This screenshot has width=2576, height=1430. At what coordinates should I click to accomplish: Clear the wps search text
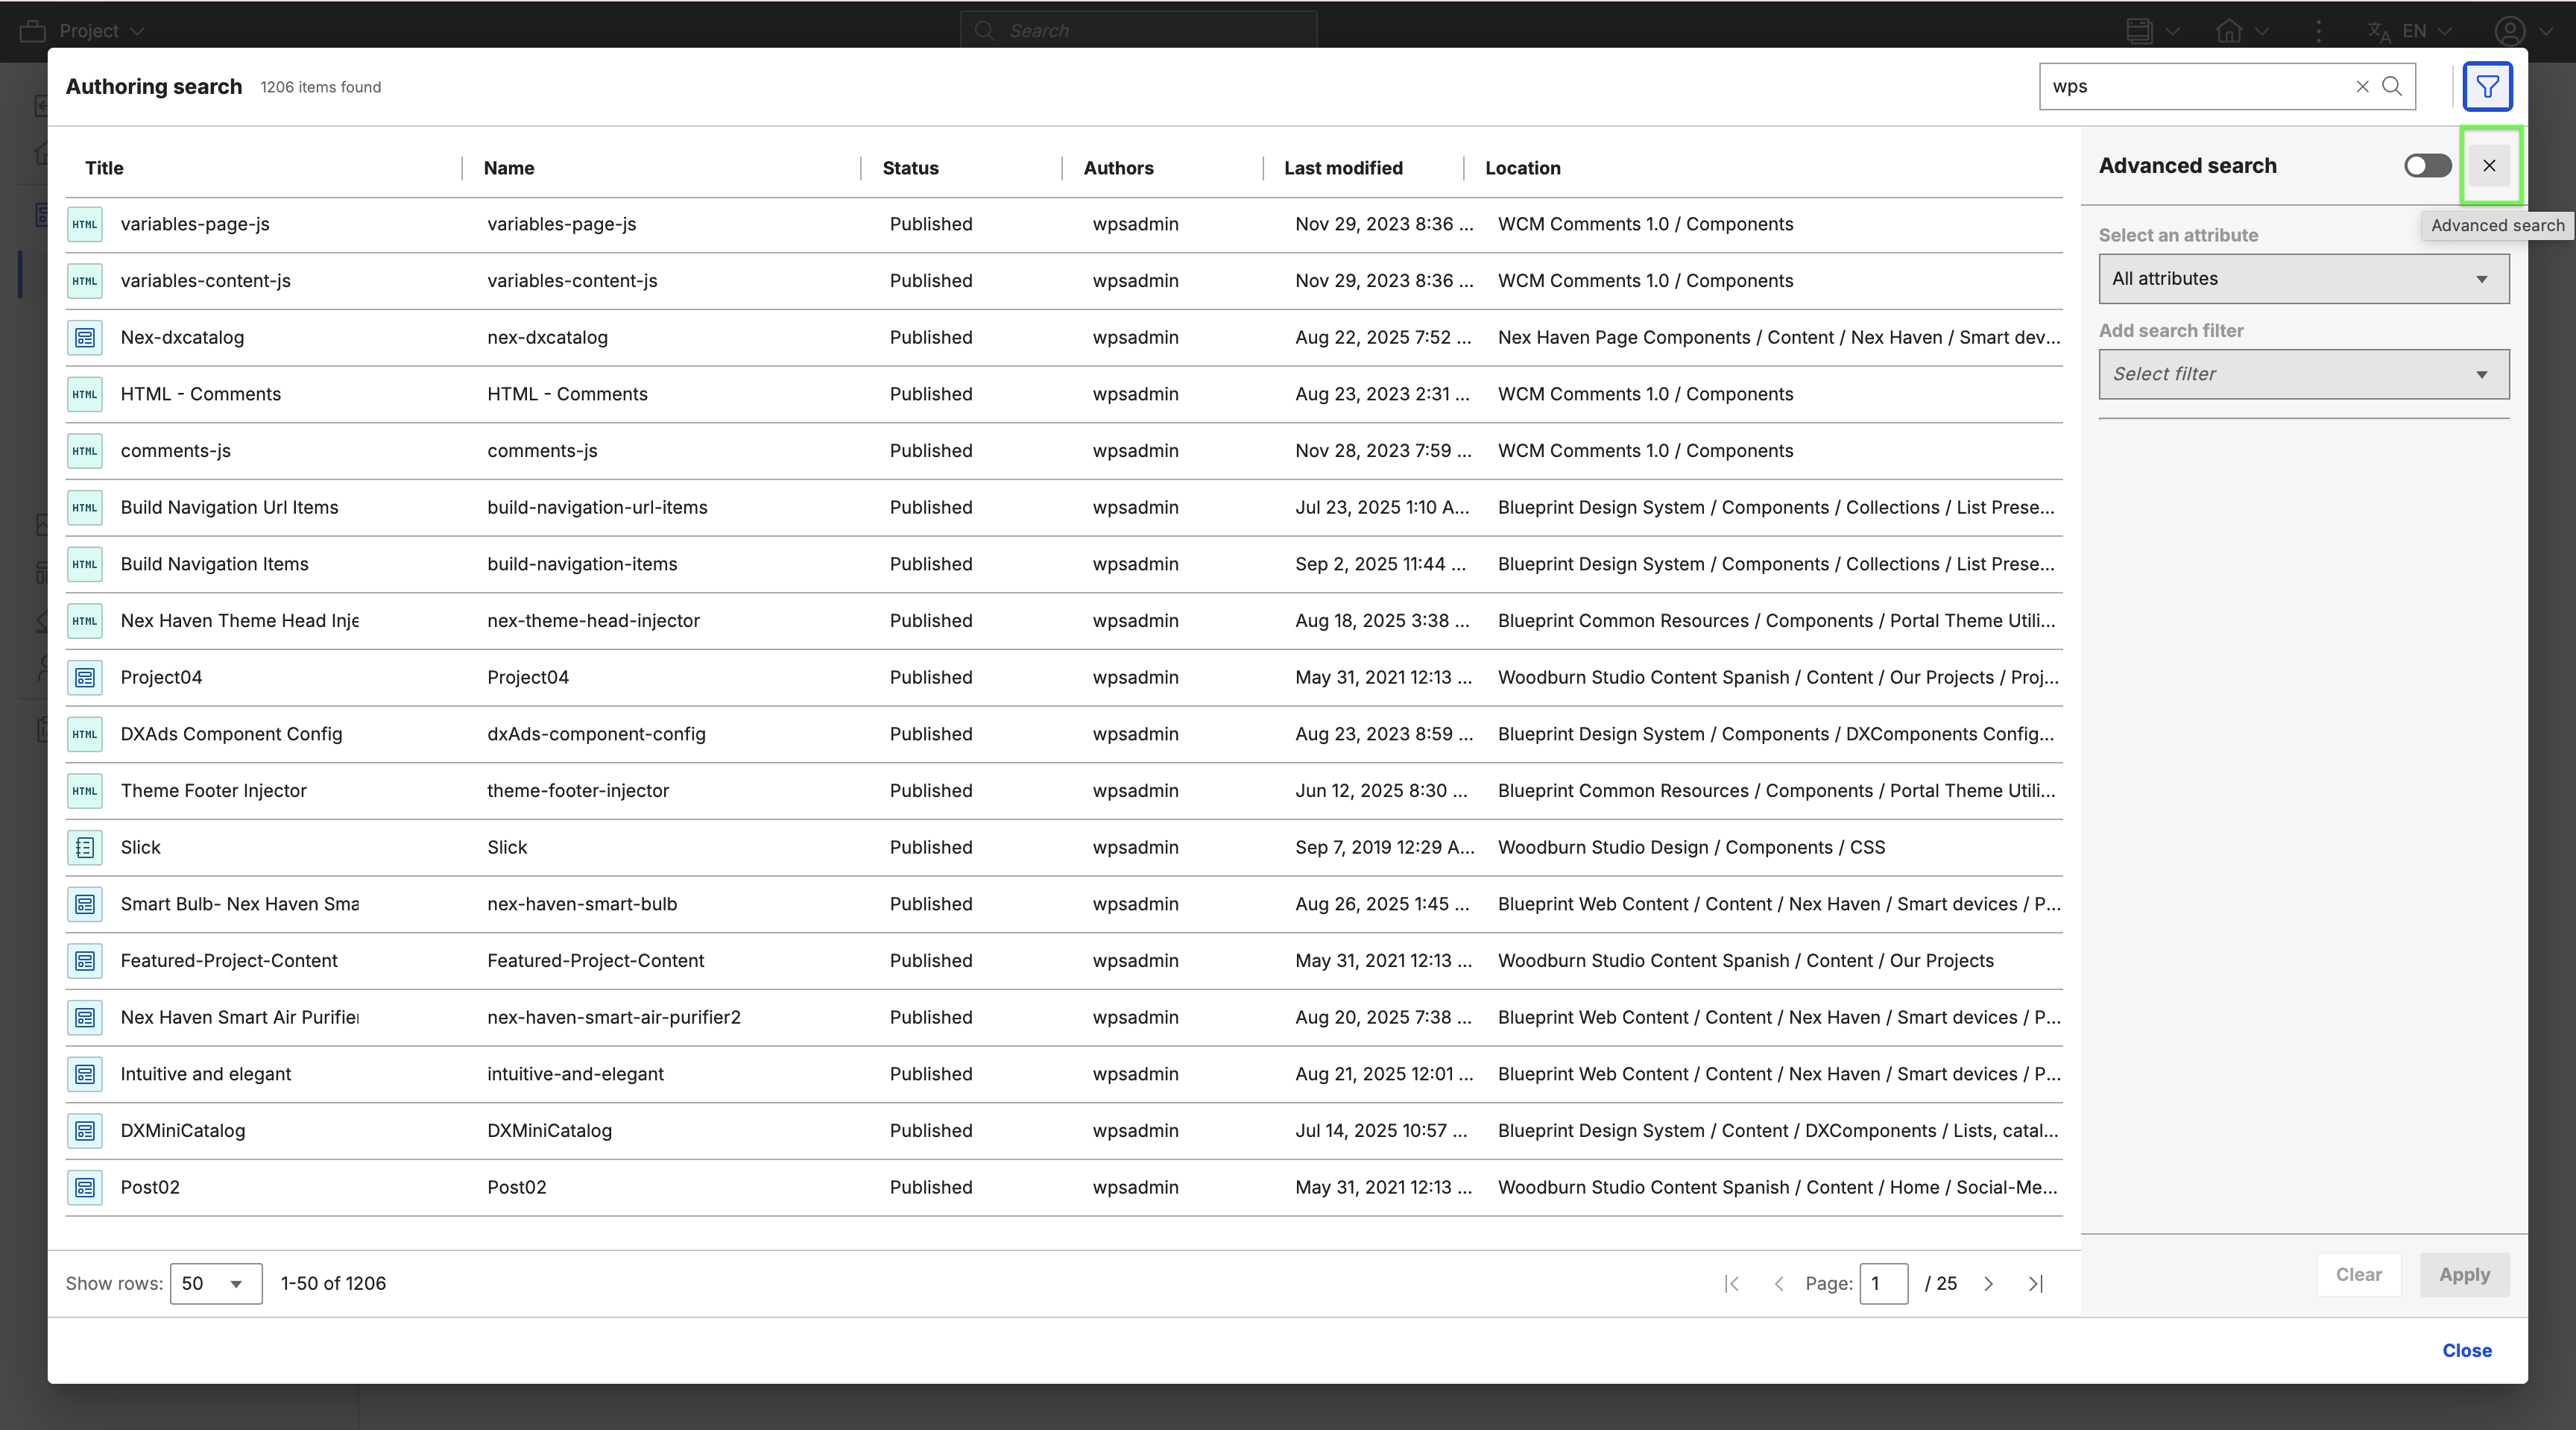pos(2362,87)
